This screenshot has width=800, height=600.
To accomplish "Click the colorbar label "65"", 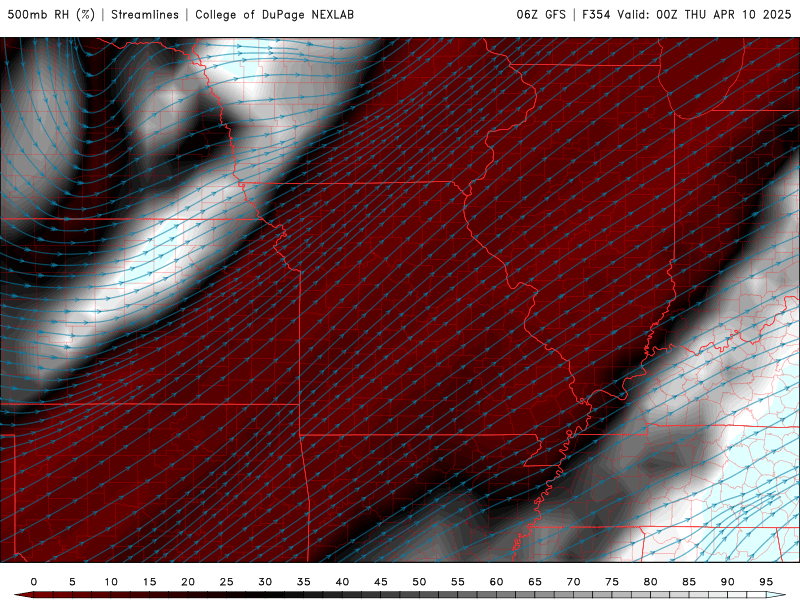I will [535, 582].
